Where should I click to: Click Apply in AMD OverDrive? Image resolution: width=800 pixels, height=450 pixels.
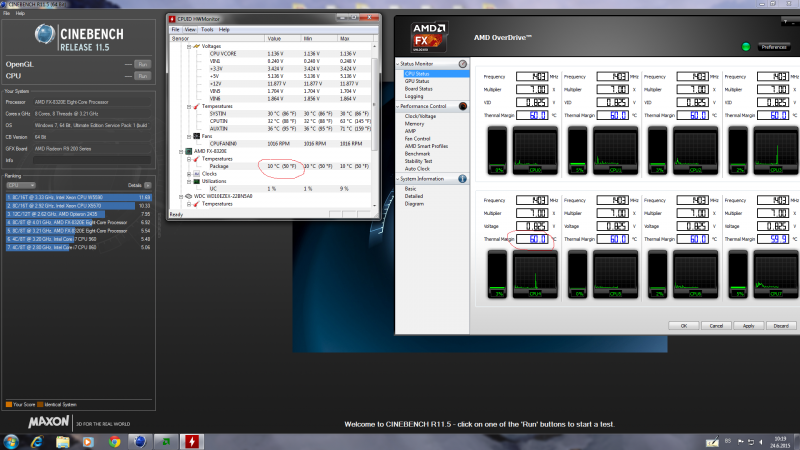click(x=748, y=326)
